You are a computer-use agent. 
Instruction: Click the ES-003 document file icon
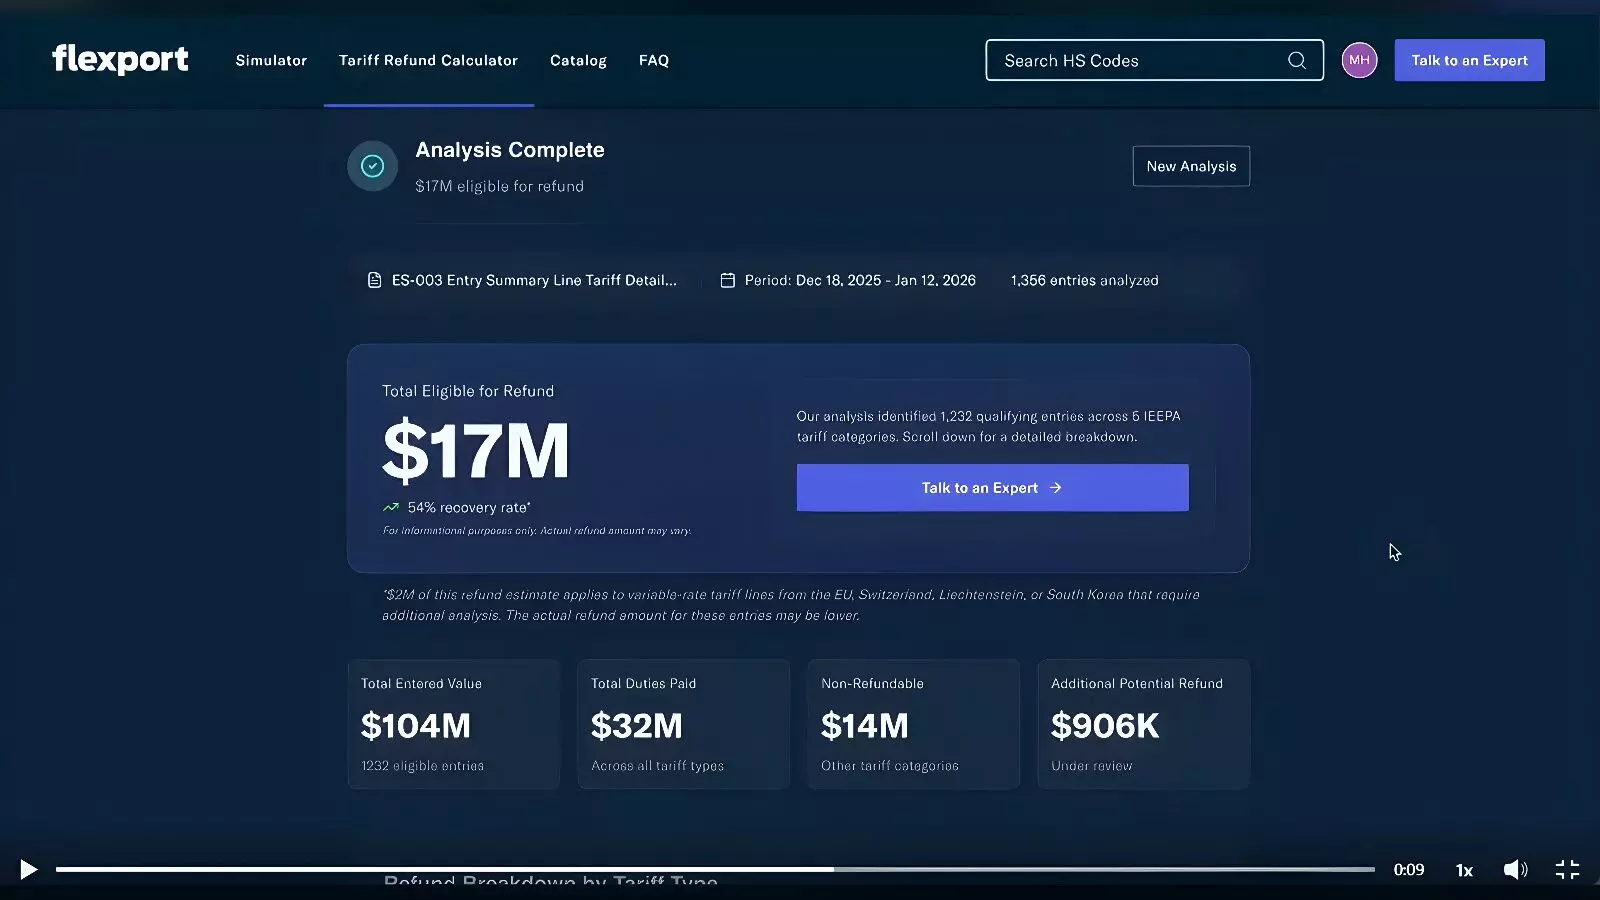[374, 280]
